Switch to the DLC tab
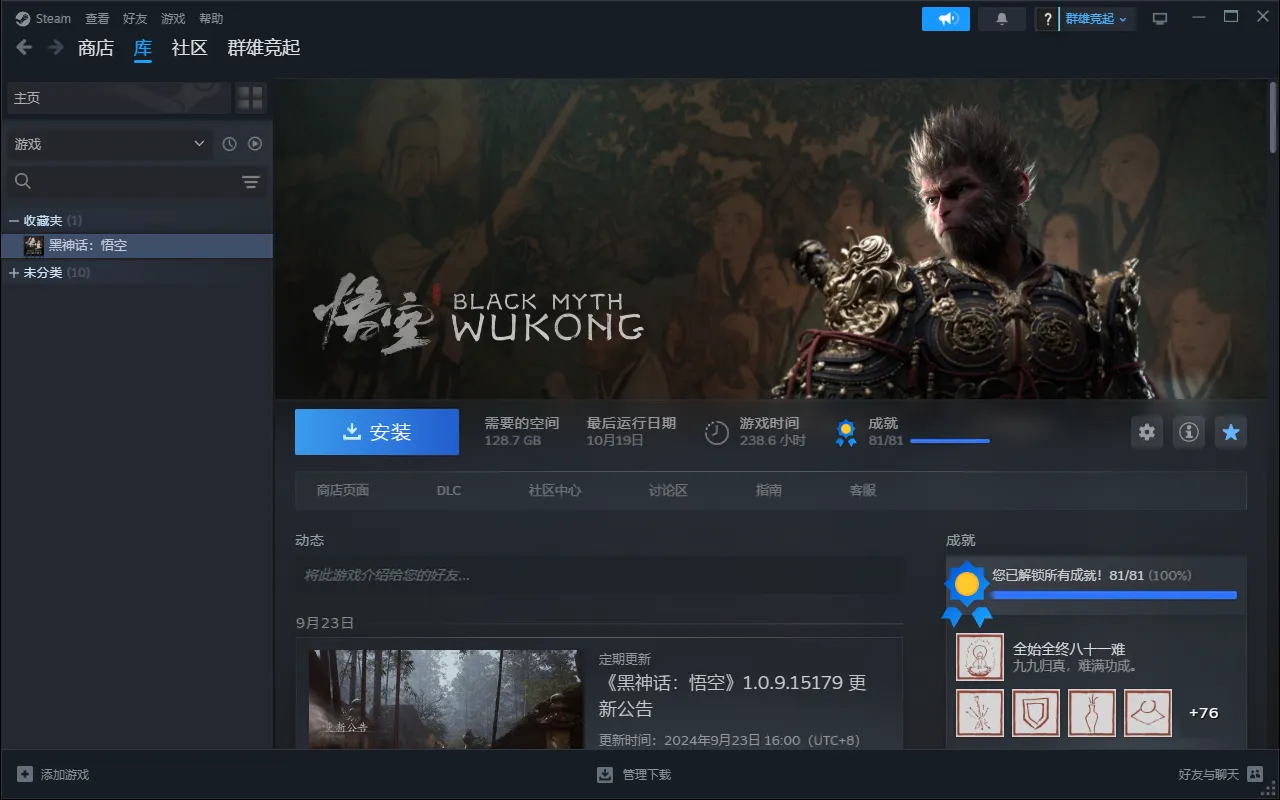Image resolution: width=1280 pixels, height=800 pixels. (449, 490)
